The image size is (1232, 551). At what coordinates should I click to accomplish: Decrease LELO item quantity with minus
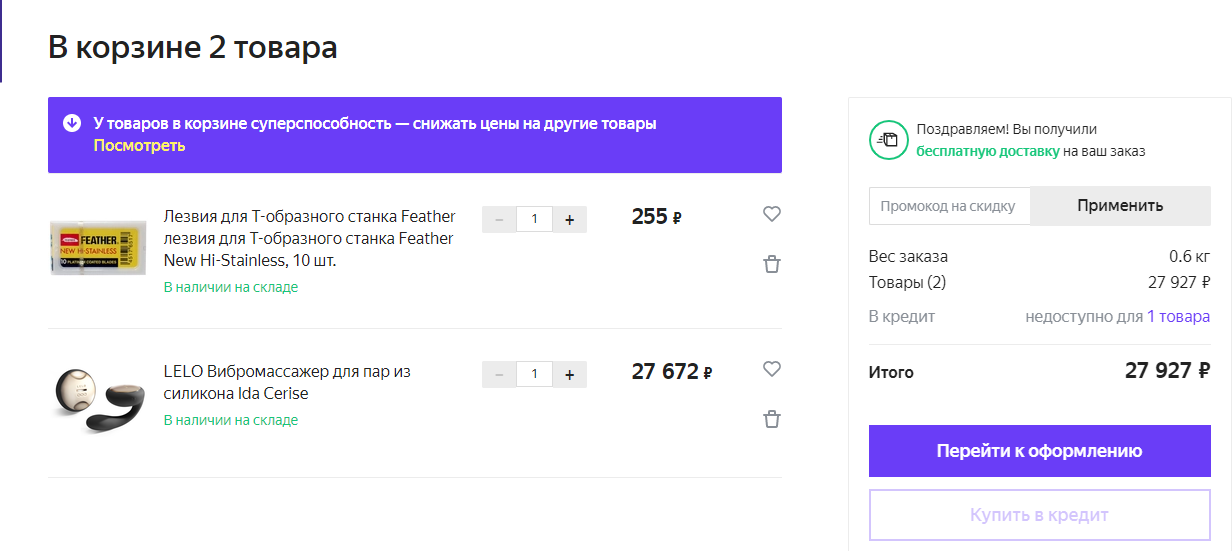(499, 374)
